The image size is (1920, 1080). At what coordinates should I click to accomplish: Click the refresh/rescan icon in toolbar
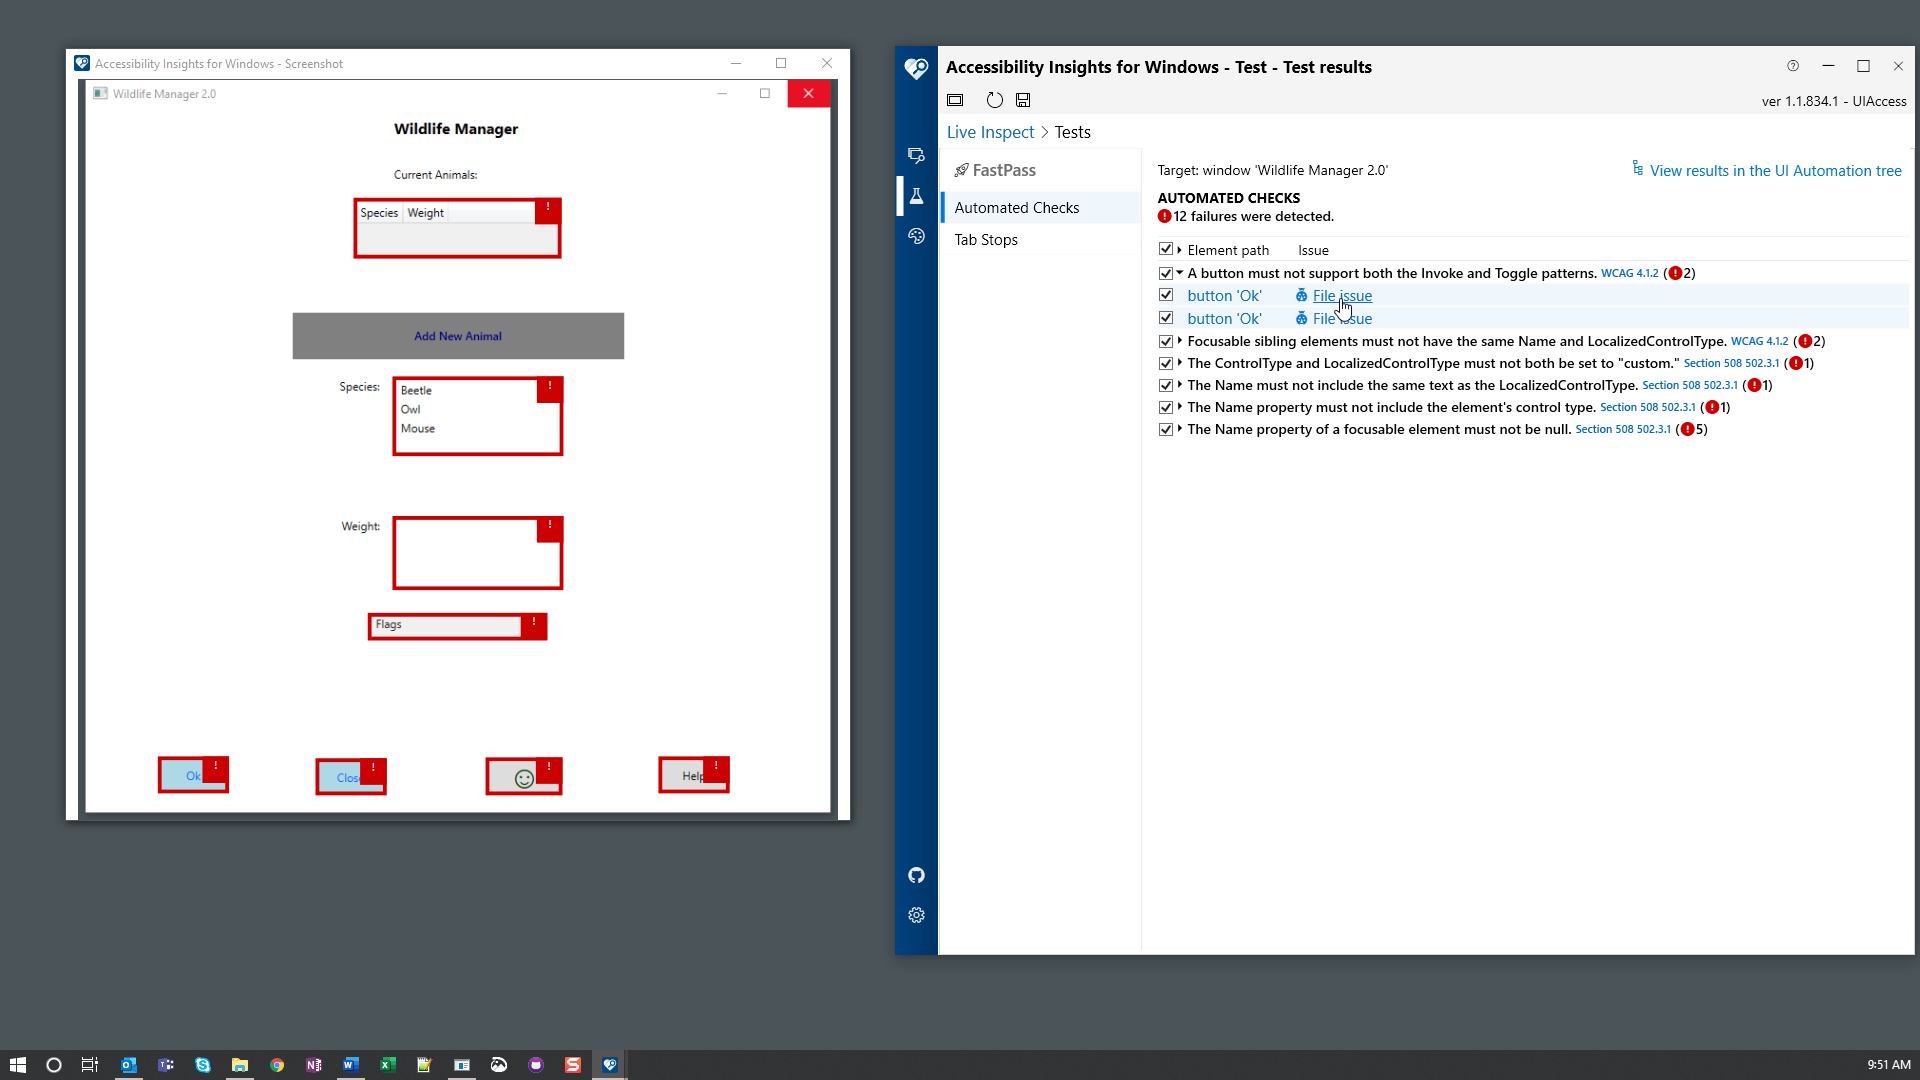click(994, 100)
